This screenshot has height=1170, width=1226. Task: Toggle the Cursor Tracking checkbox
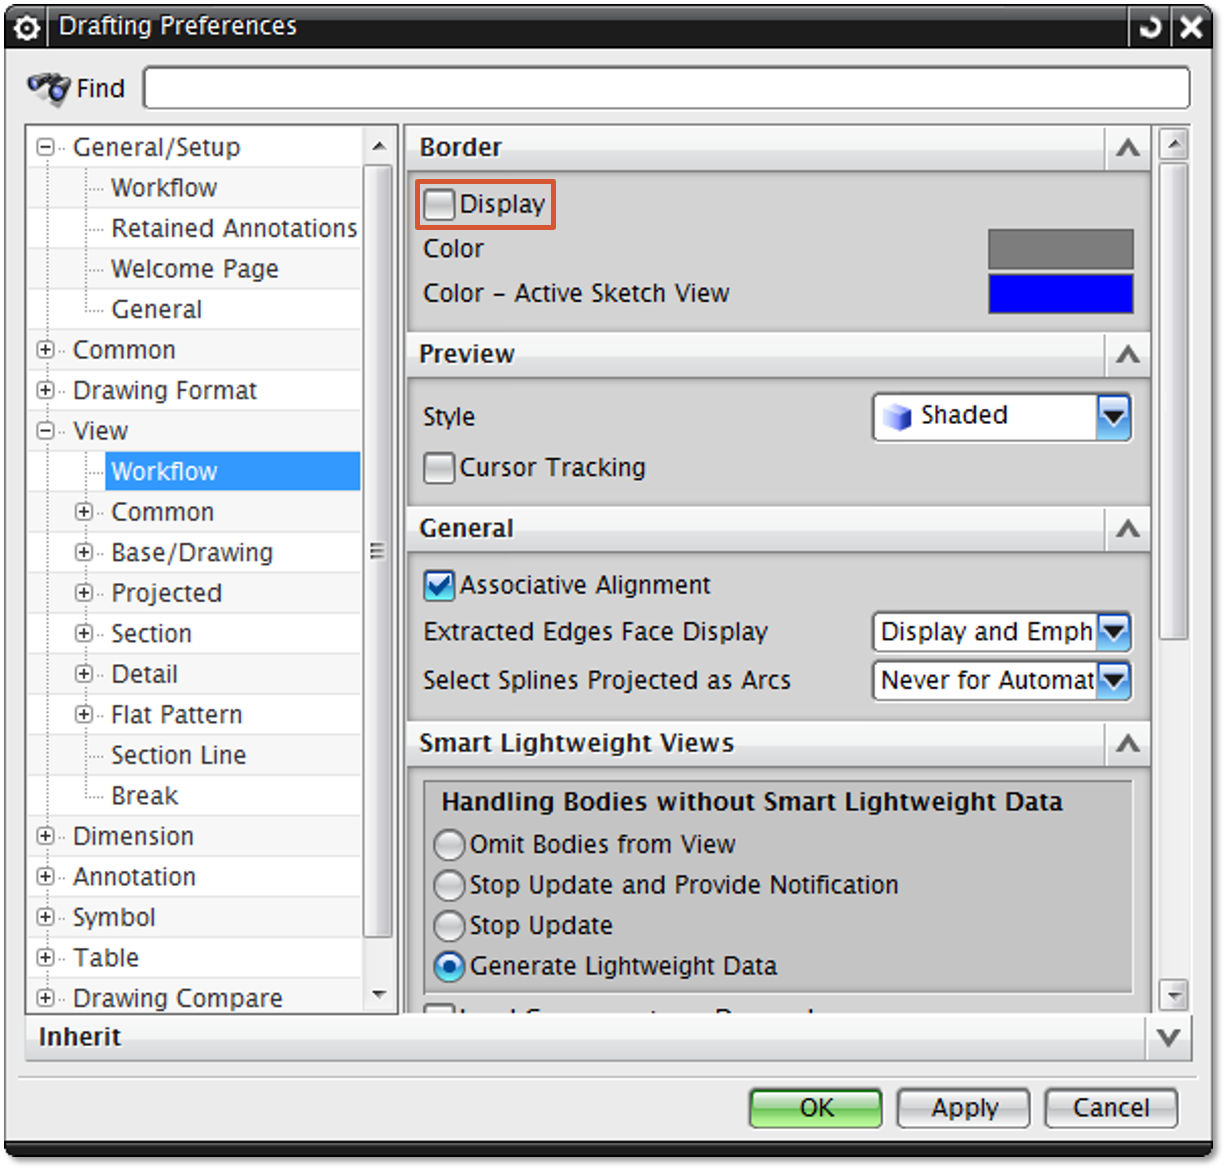(x=439, y=468)
